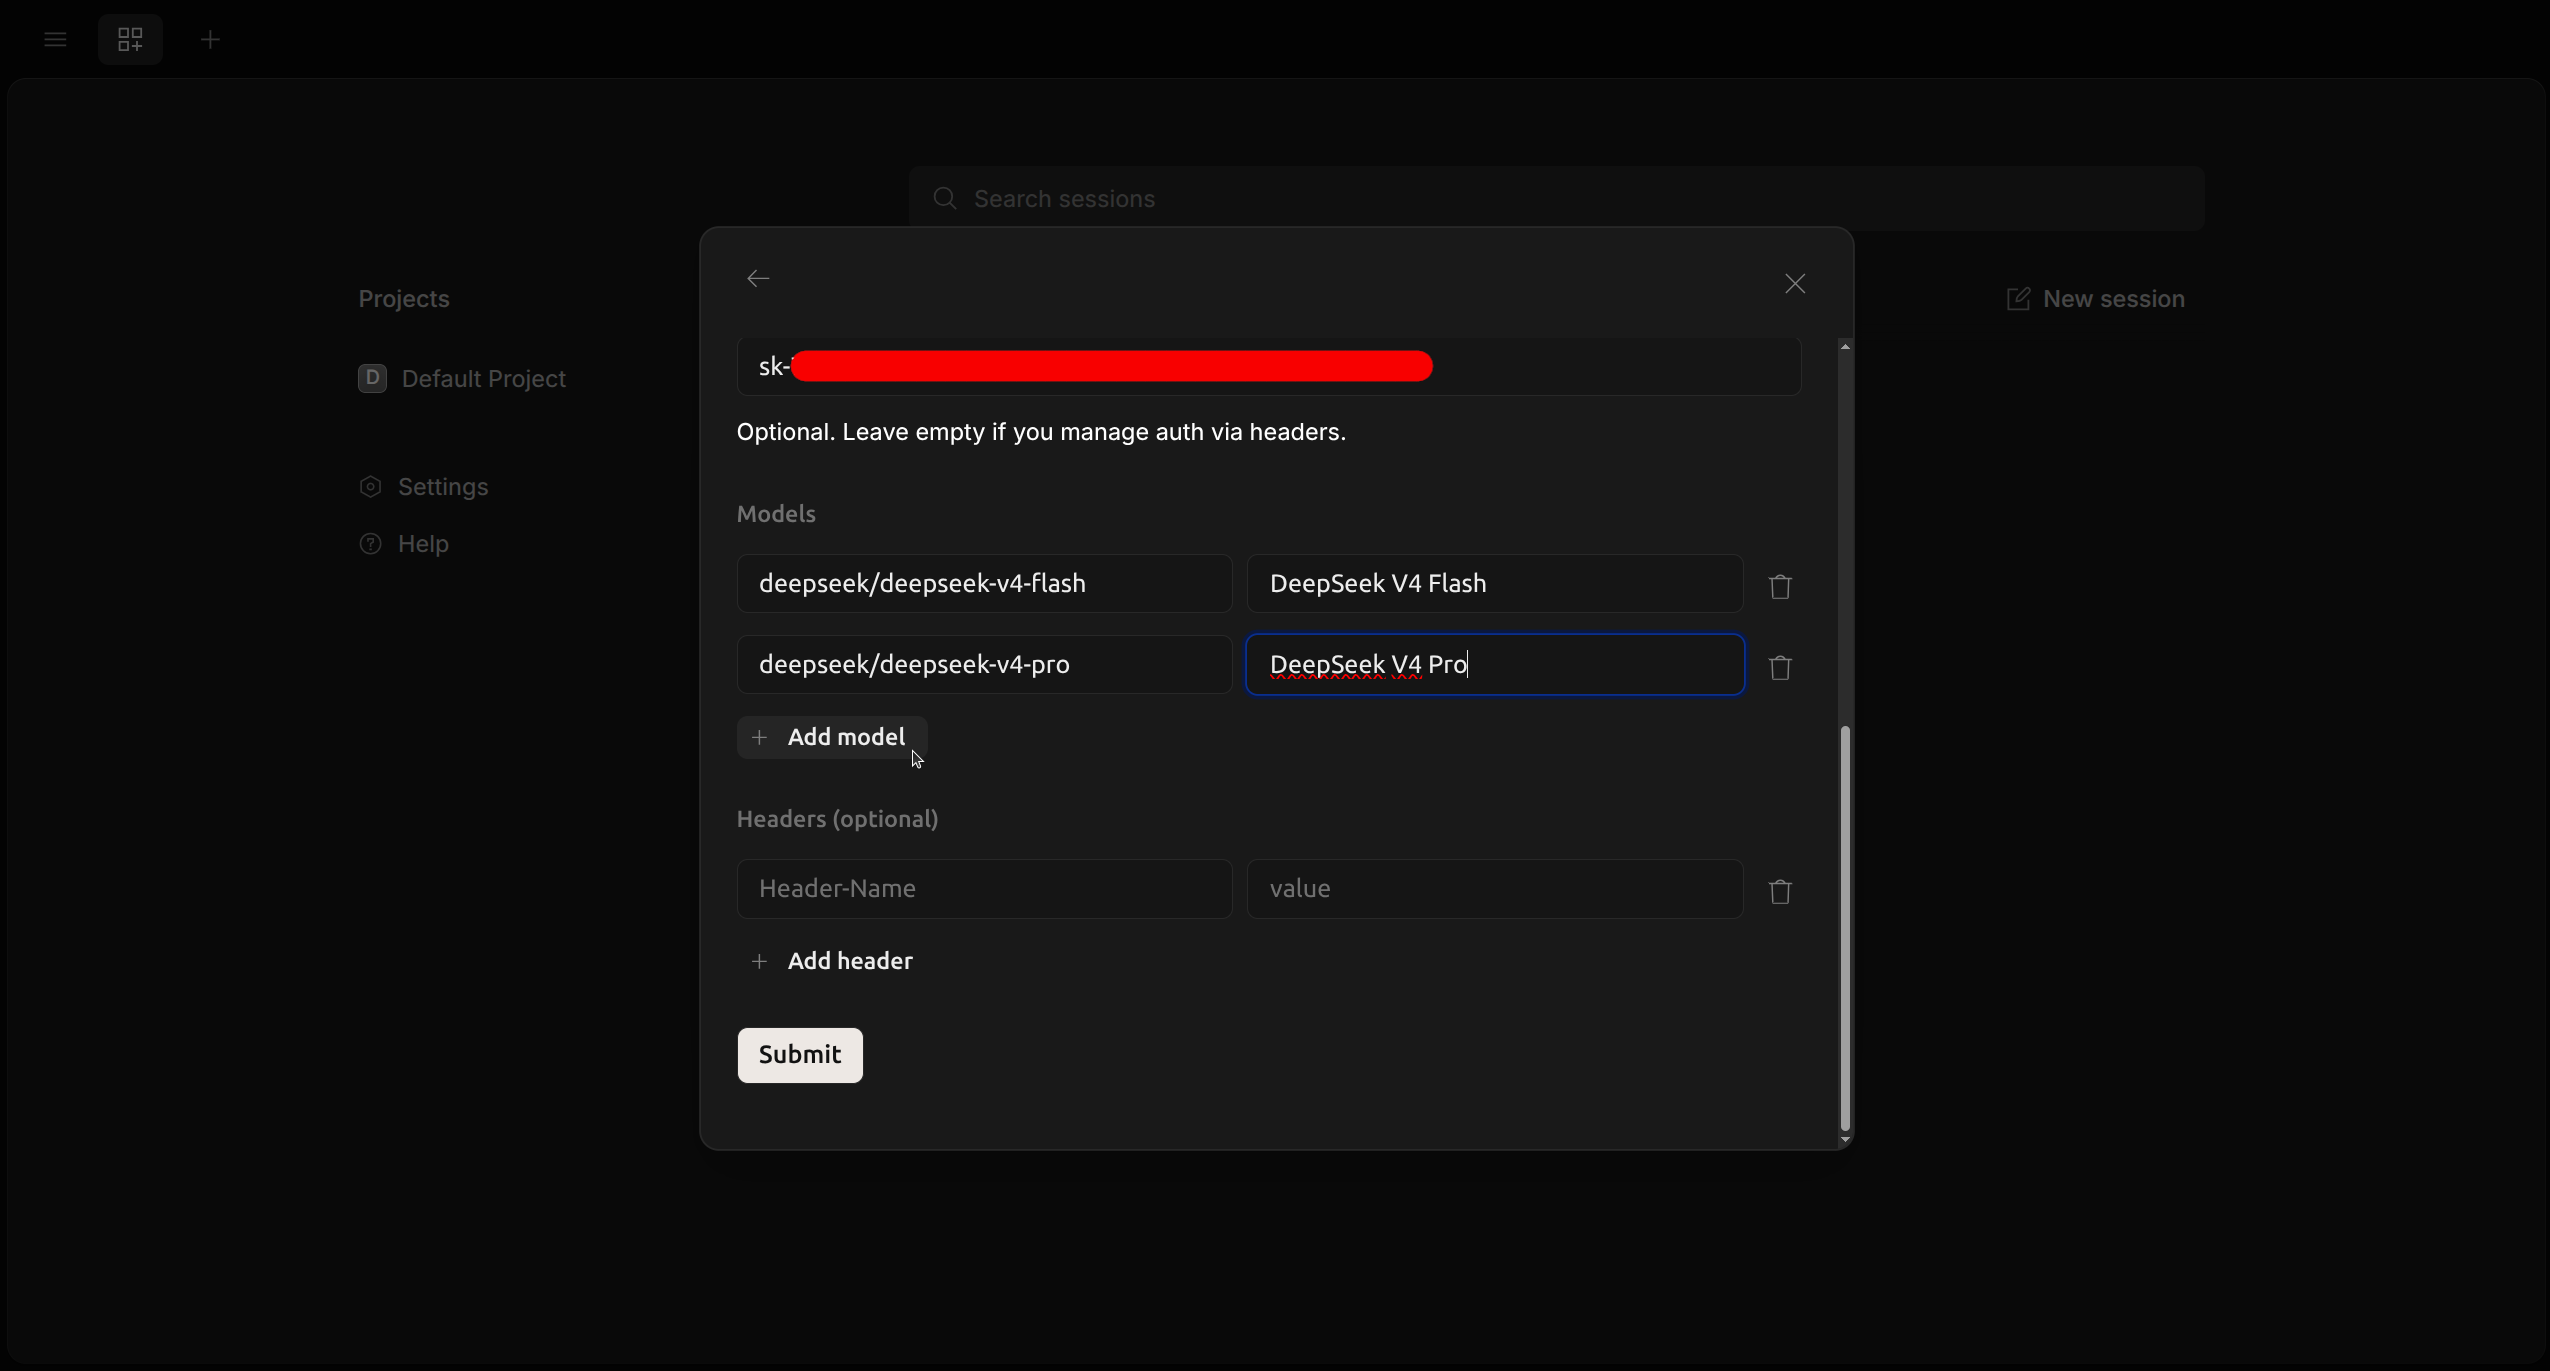Edit the deepseek/deepseek-v4-pro model ID field
Viewport: 2550px width, 1371px height.
pos(985,665)
